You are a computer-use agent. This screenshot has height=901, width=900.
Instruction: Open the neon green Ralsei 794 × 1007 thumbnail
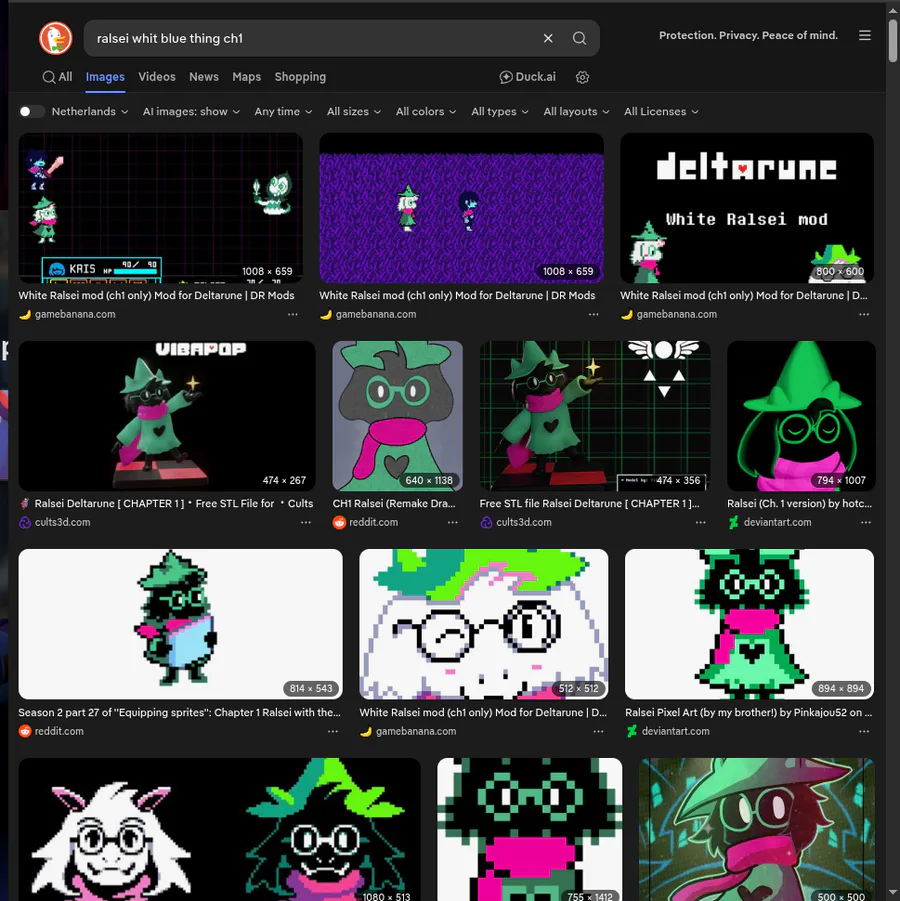(801, 416)
